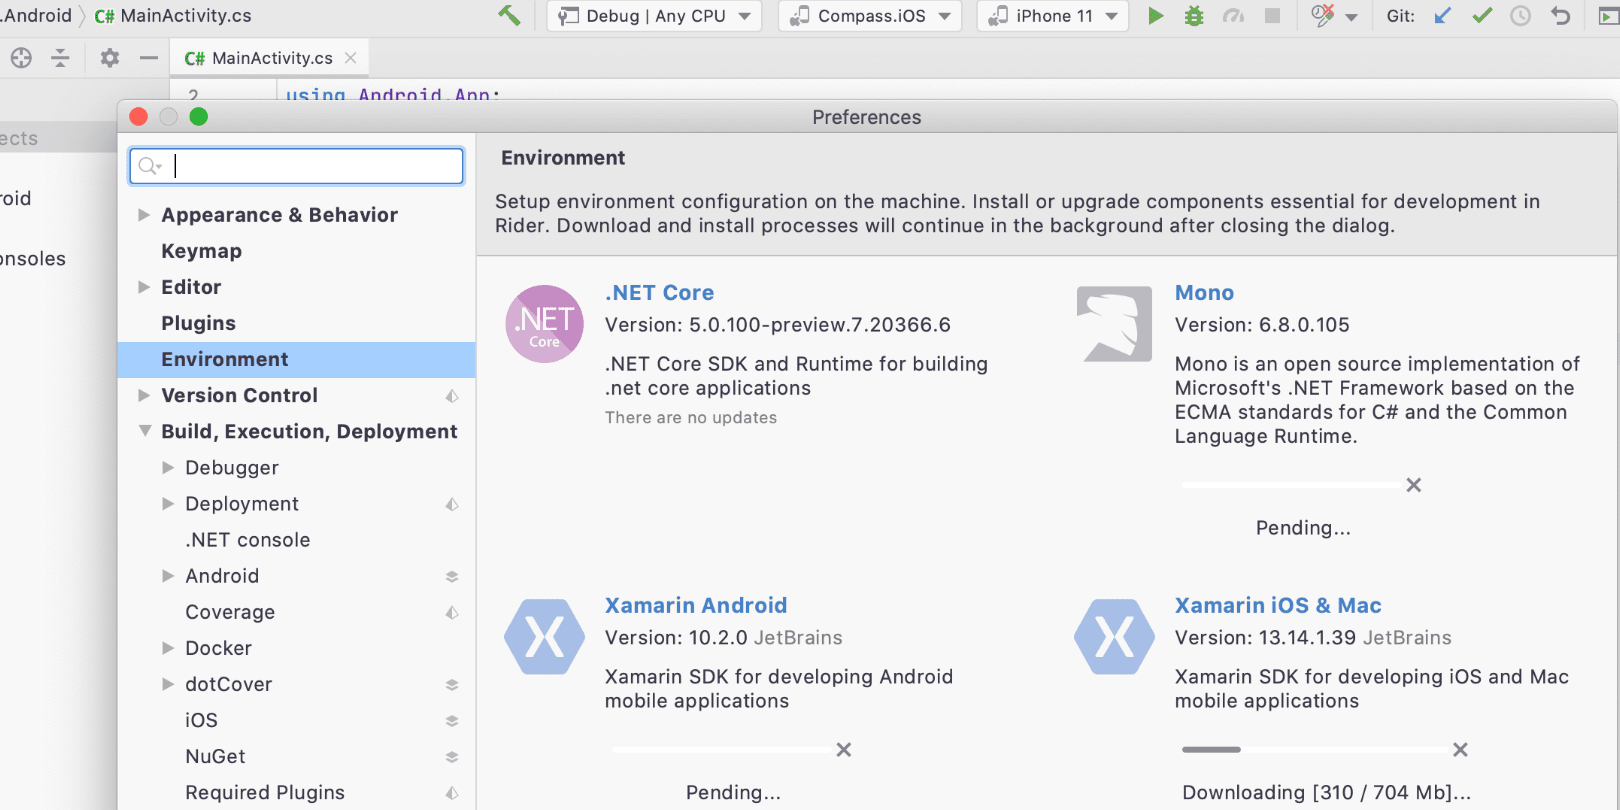Collapse Build, Execution, Deployment section
Image resolution: width=1620 pixels, height=810 pixels.
(x=145, y=431)
